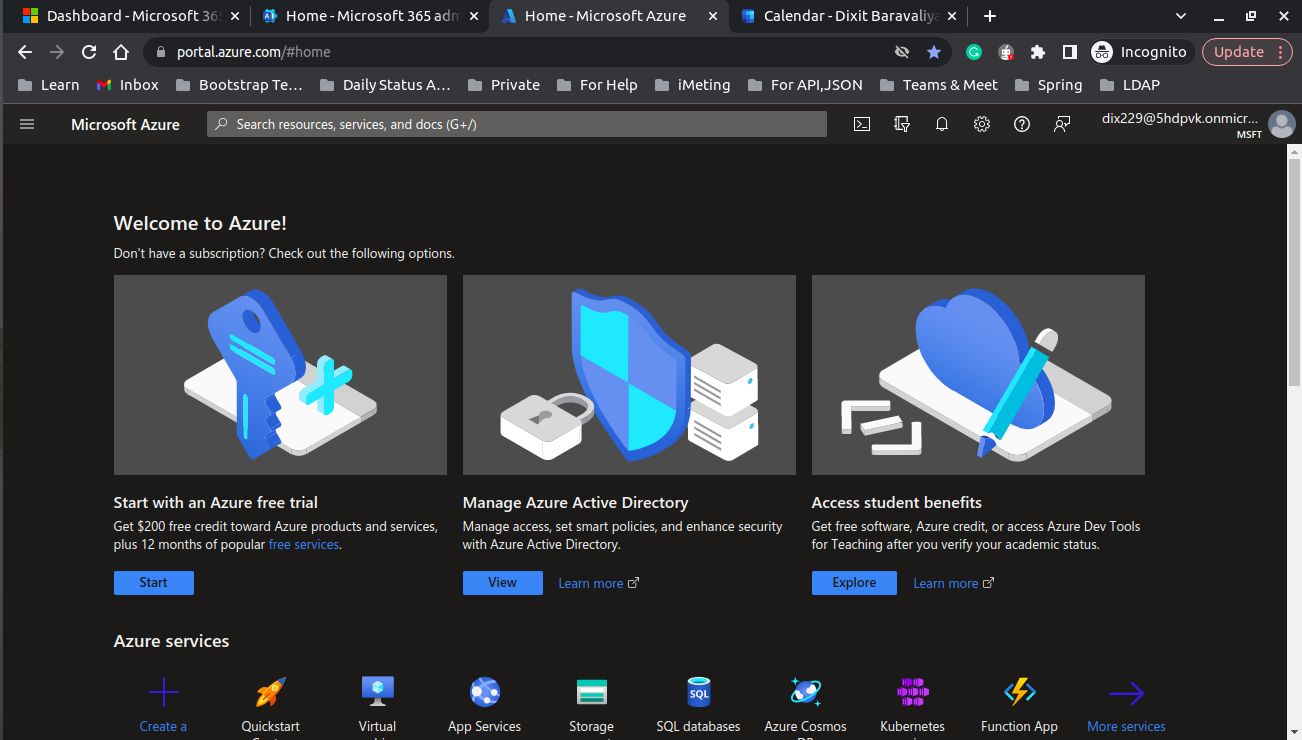Open Storage accounts service icon
Screen dimensions: 1302x740
(592, 692)
